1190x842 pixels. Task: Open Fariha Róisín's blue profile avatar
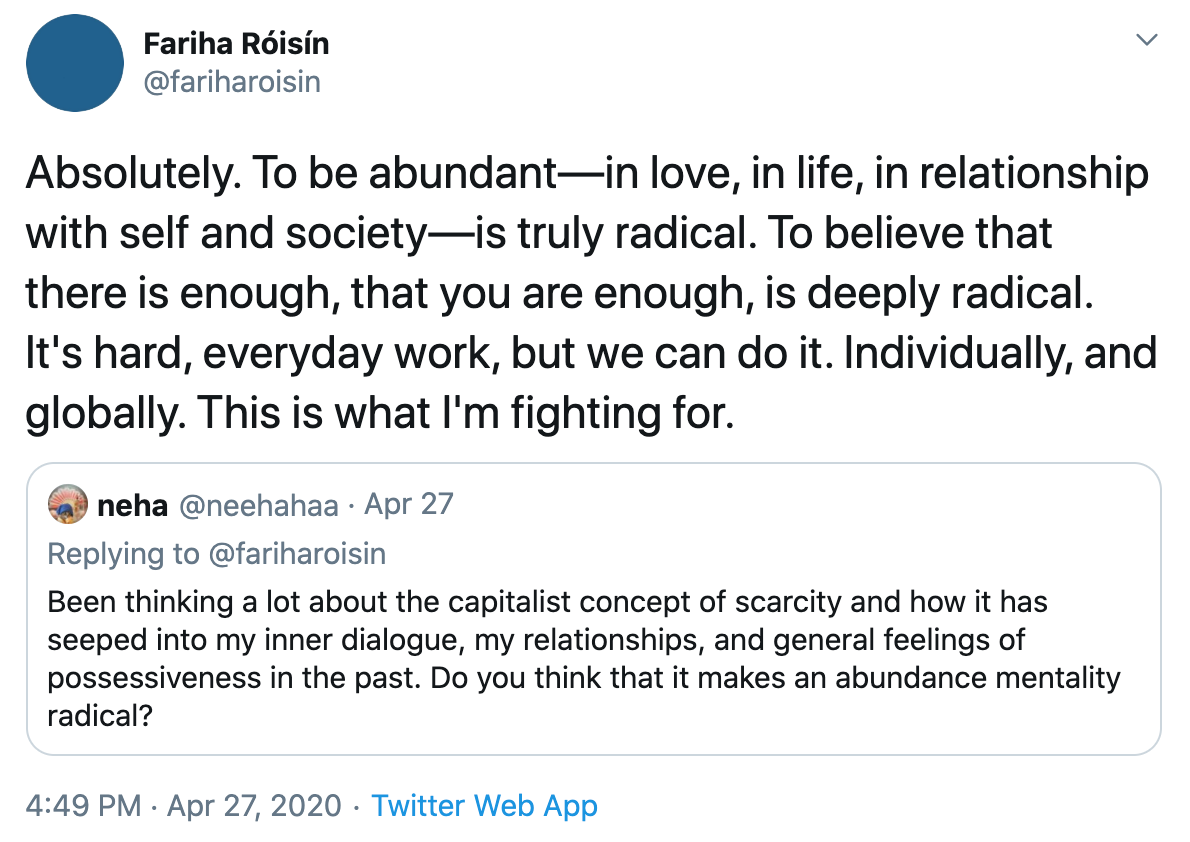click(74, 63)
